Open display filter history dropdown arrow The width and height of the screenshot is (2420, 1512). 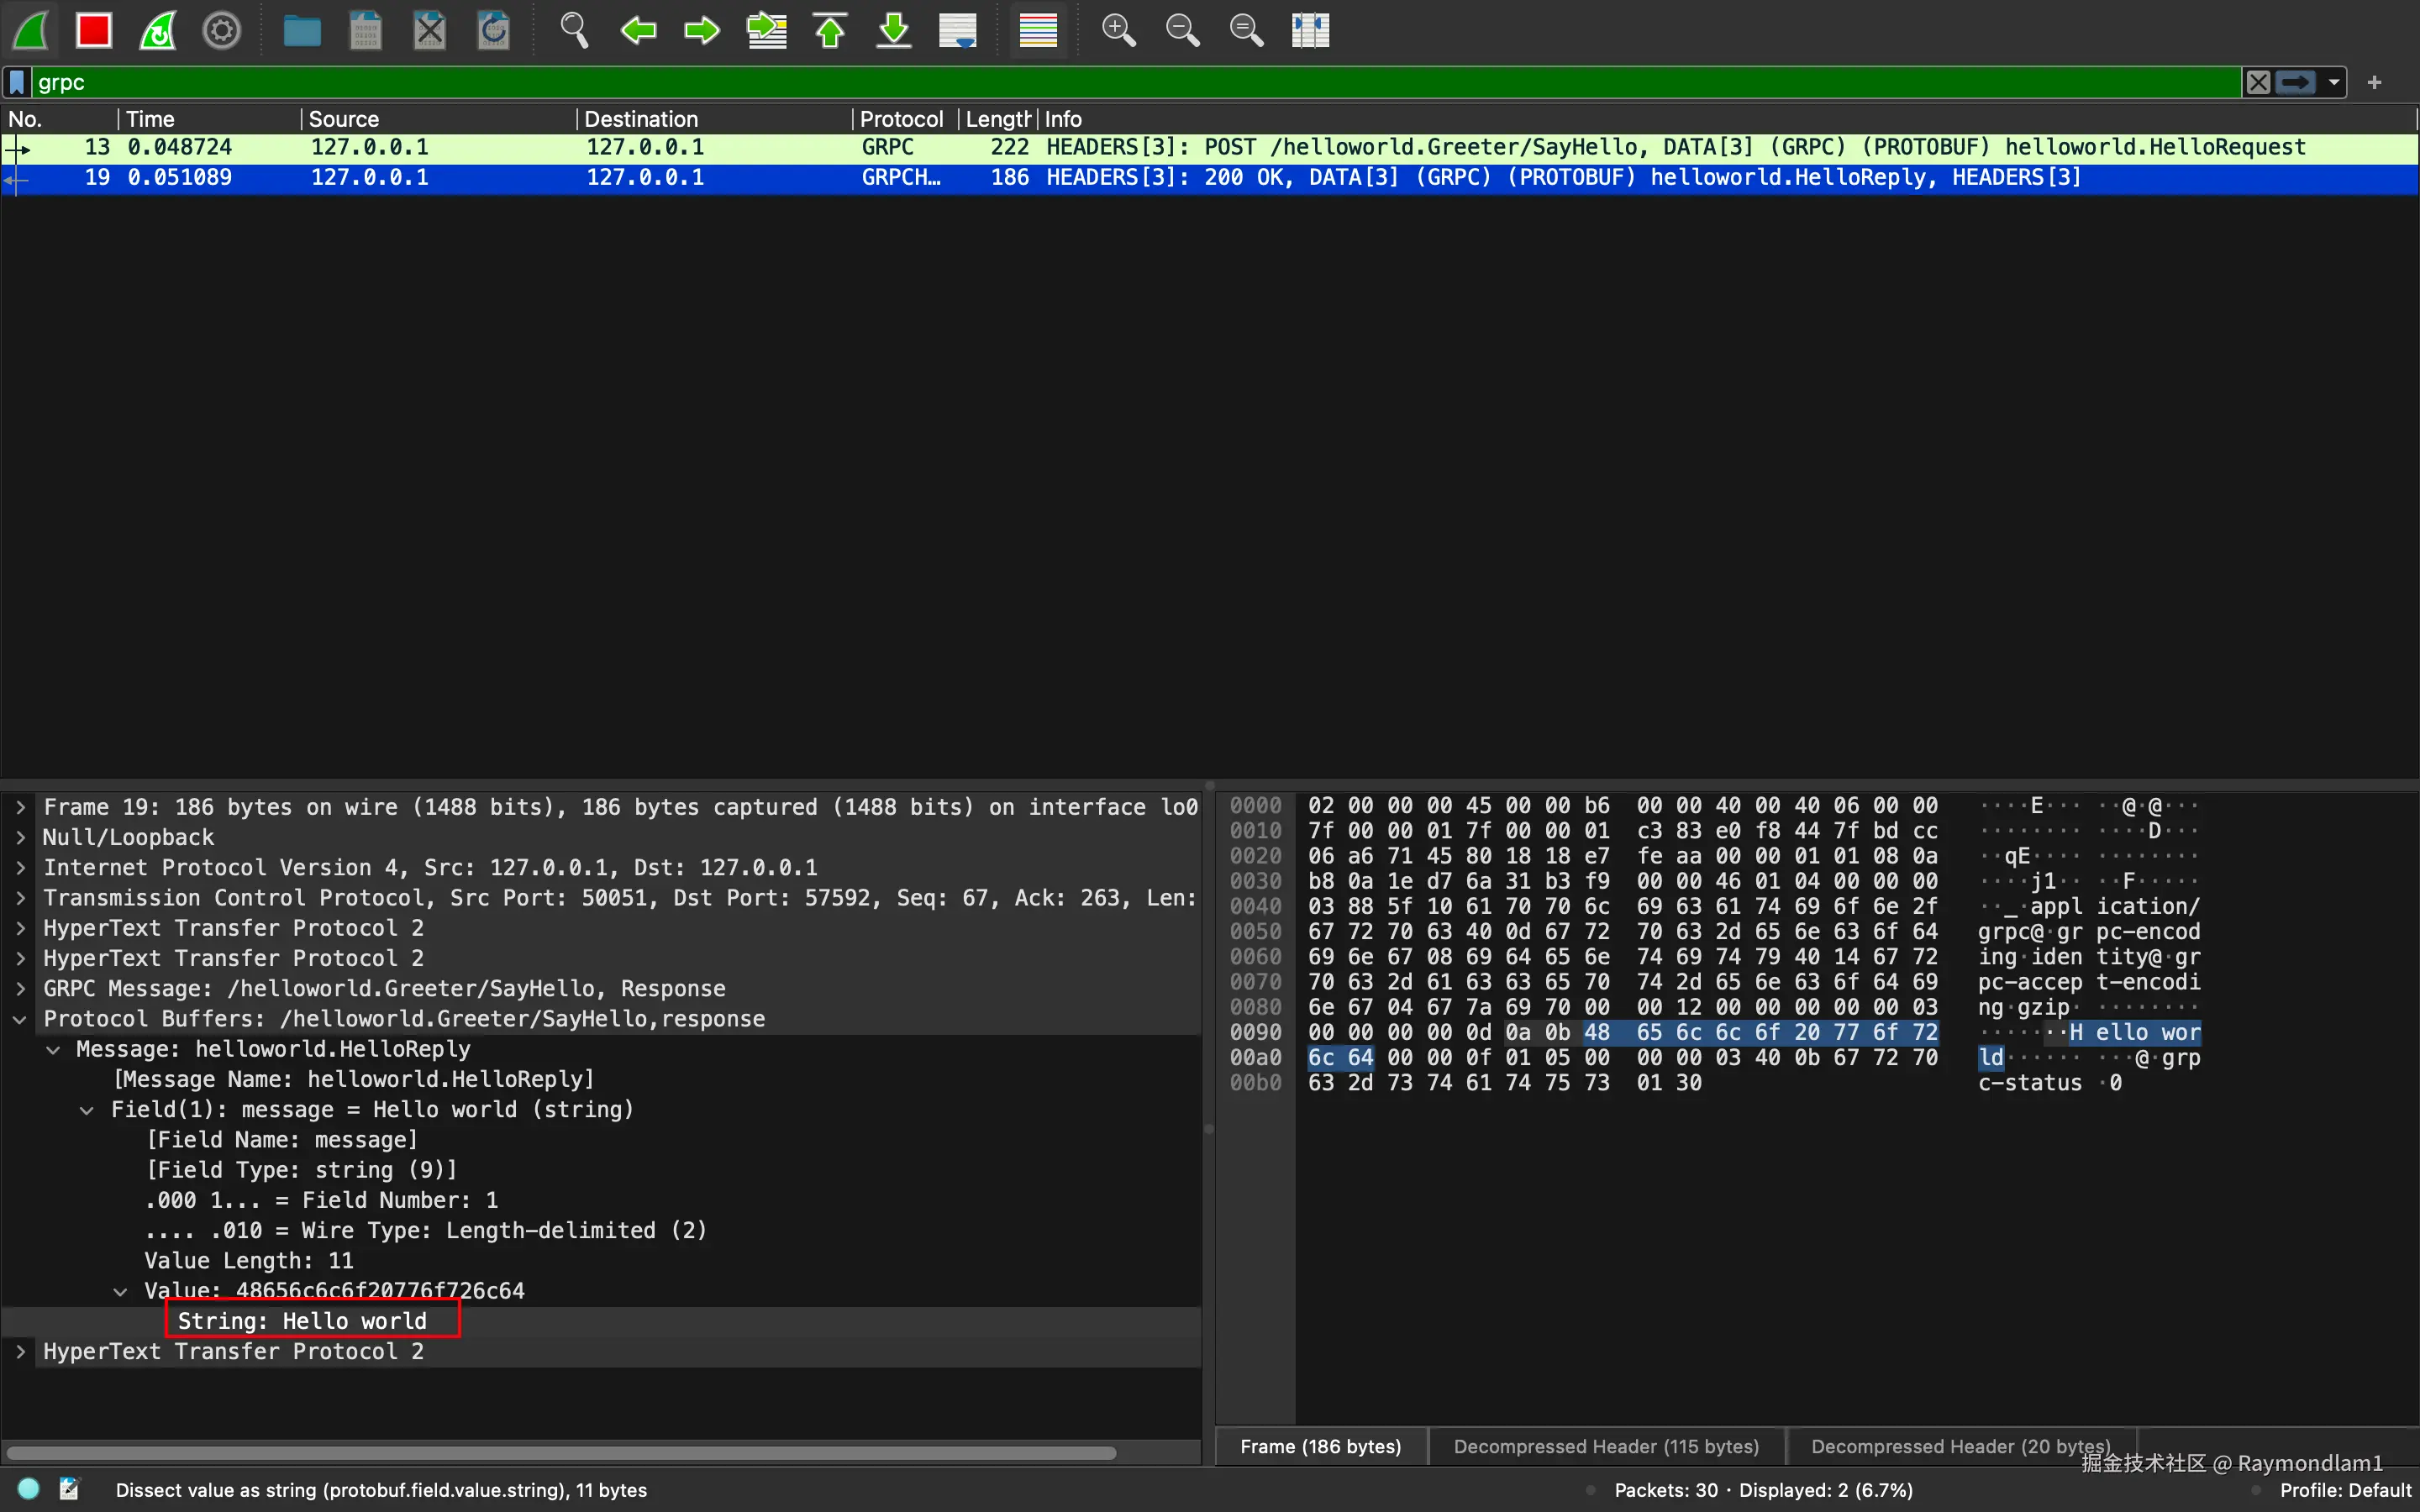click(2334, 82)
